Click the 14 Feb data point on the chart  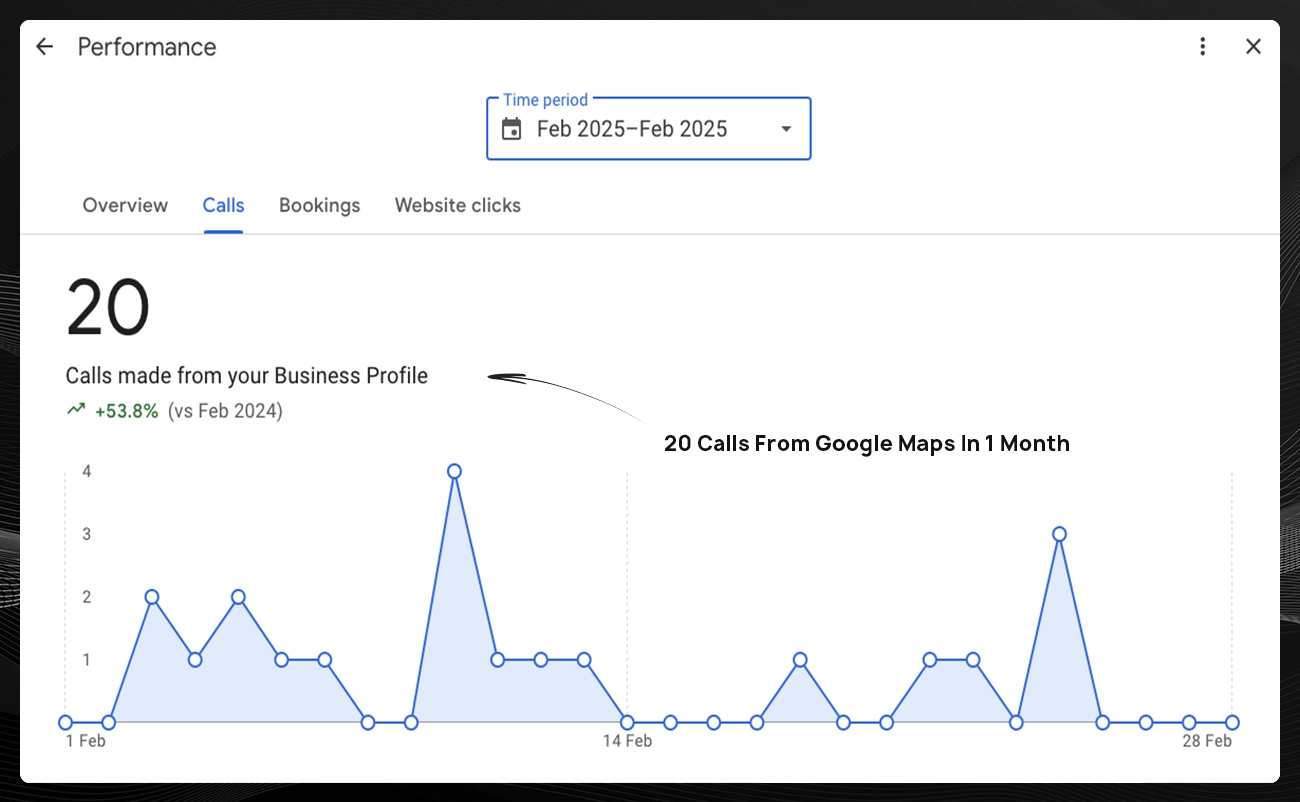(627, 722)
